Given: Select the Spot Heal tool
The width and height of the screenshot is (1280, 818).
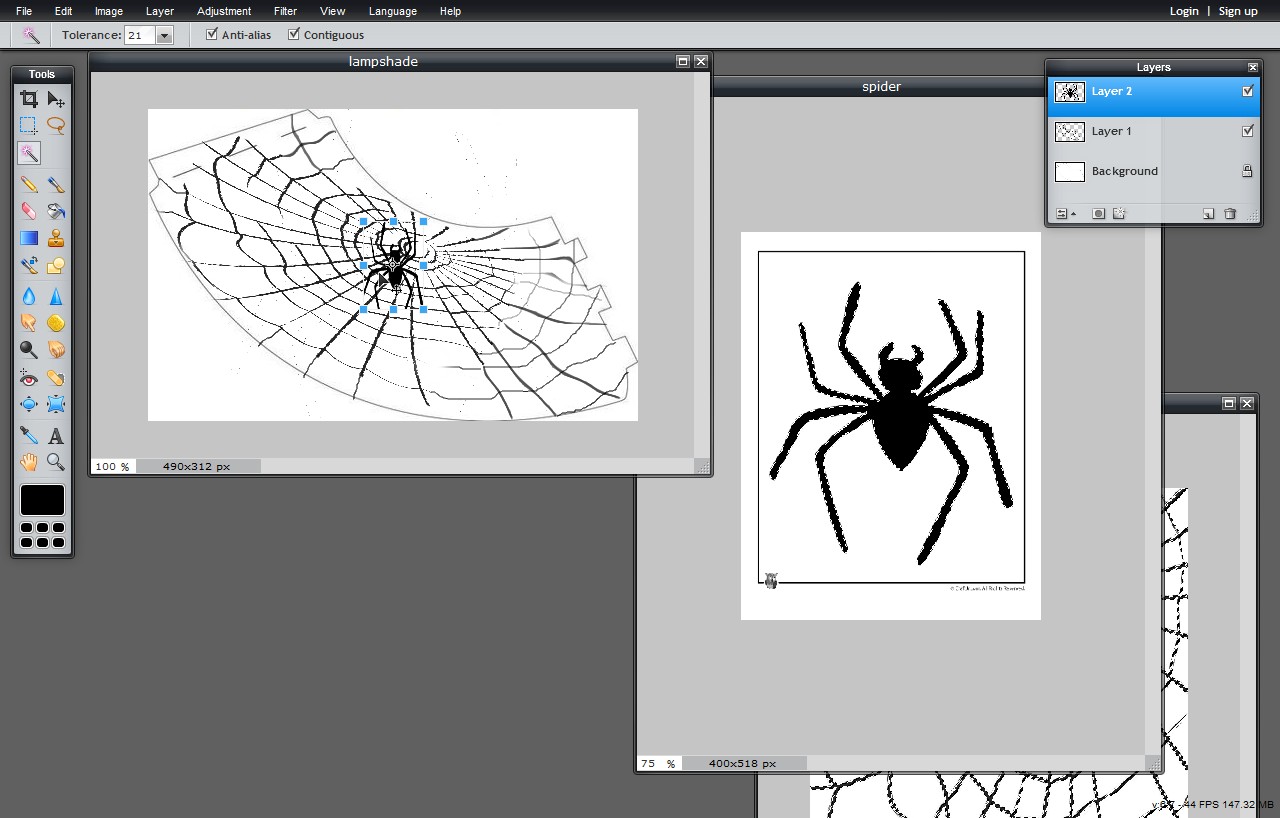Looking at the screenshot, I should pyautogui.click(x=56, y=378).
